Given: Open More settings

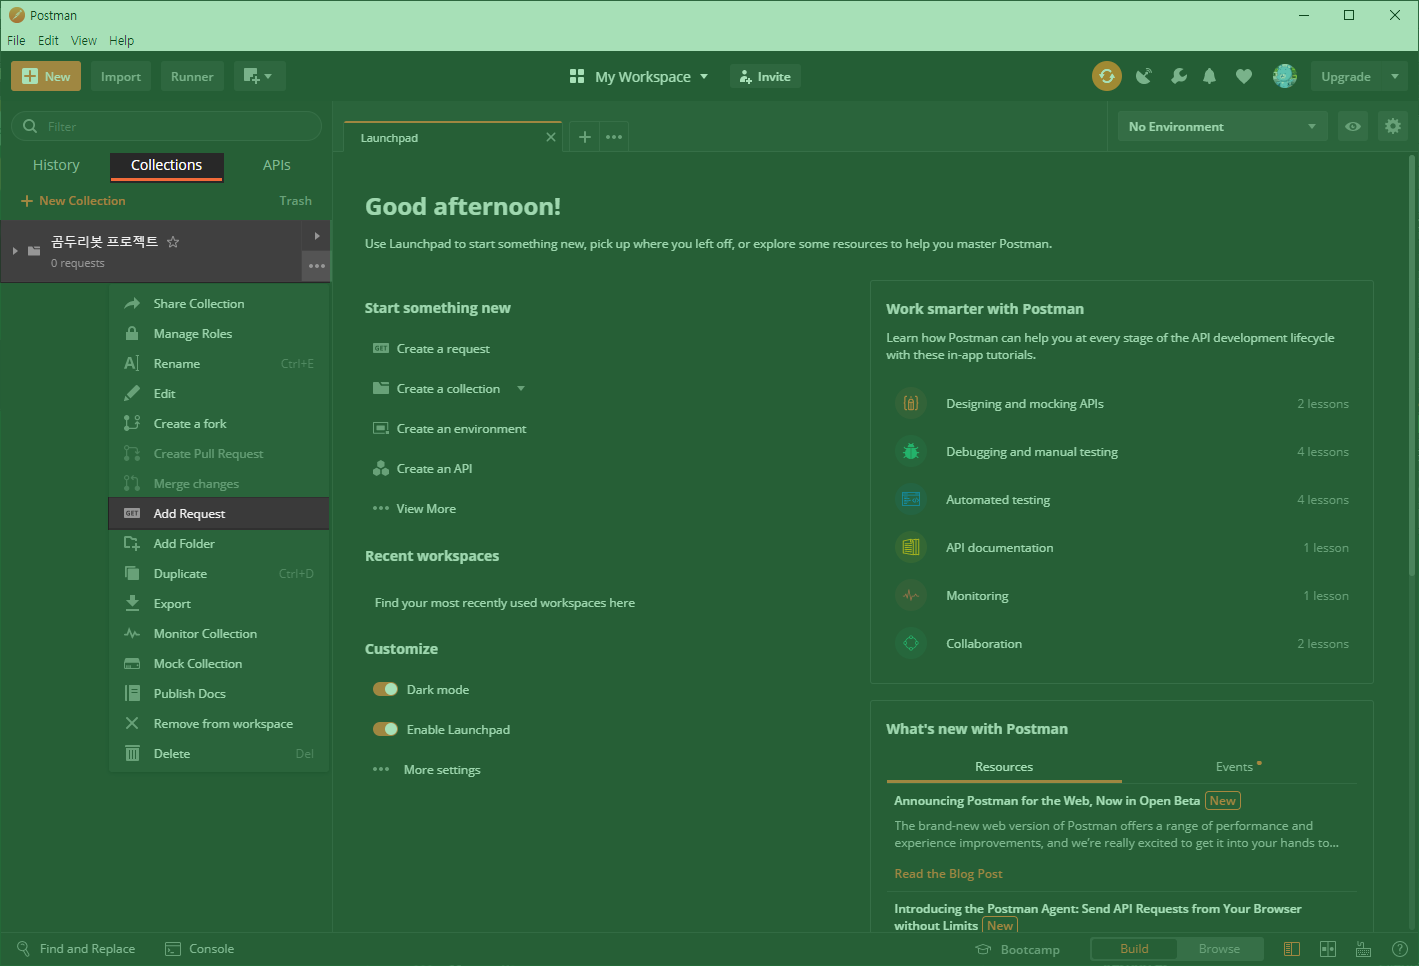Looking at the screenshot, I should [x=426, y=770].
